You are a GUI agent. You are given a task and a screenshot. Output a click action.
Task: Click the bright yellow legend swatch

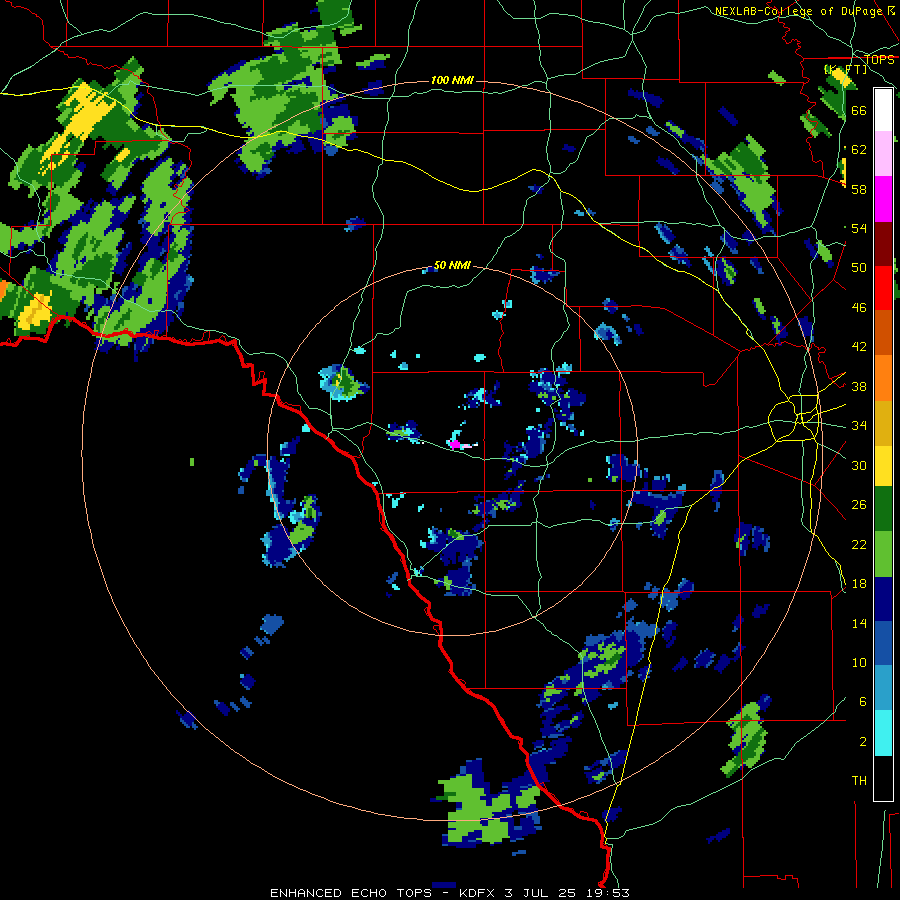coord(883,466)
